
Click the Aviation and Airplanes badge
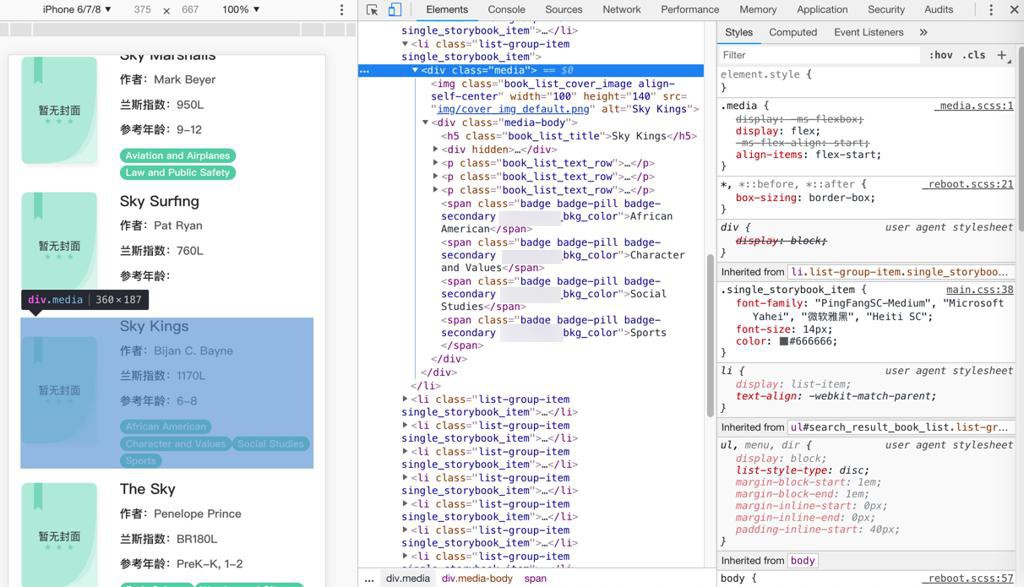tap(178, 155)
